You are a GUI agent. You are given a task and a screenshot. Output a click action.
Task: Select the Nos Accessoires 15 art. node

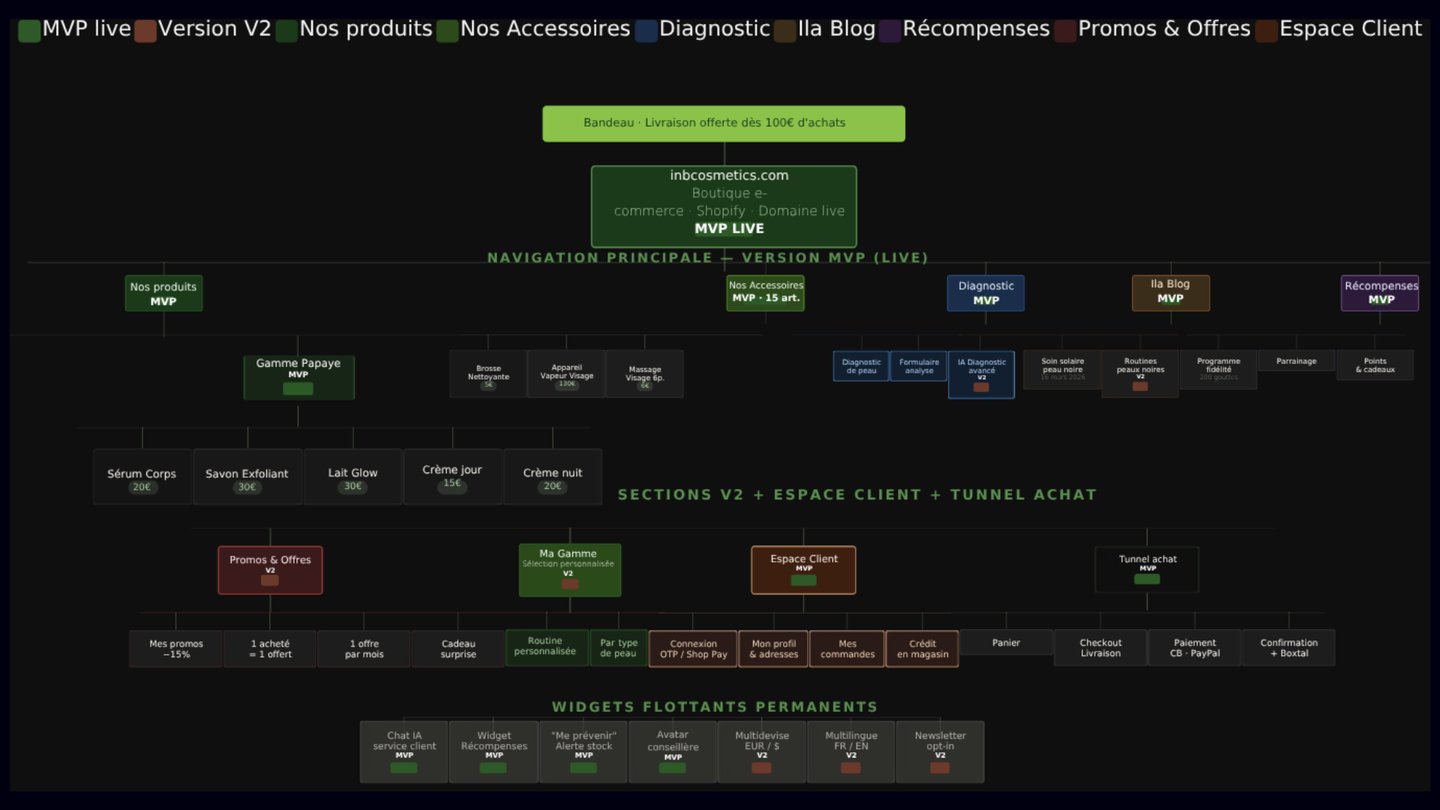coord(766,293)
